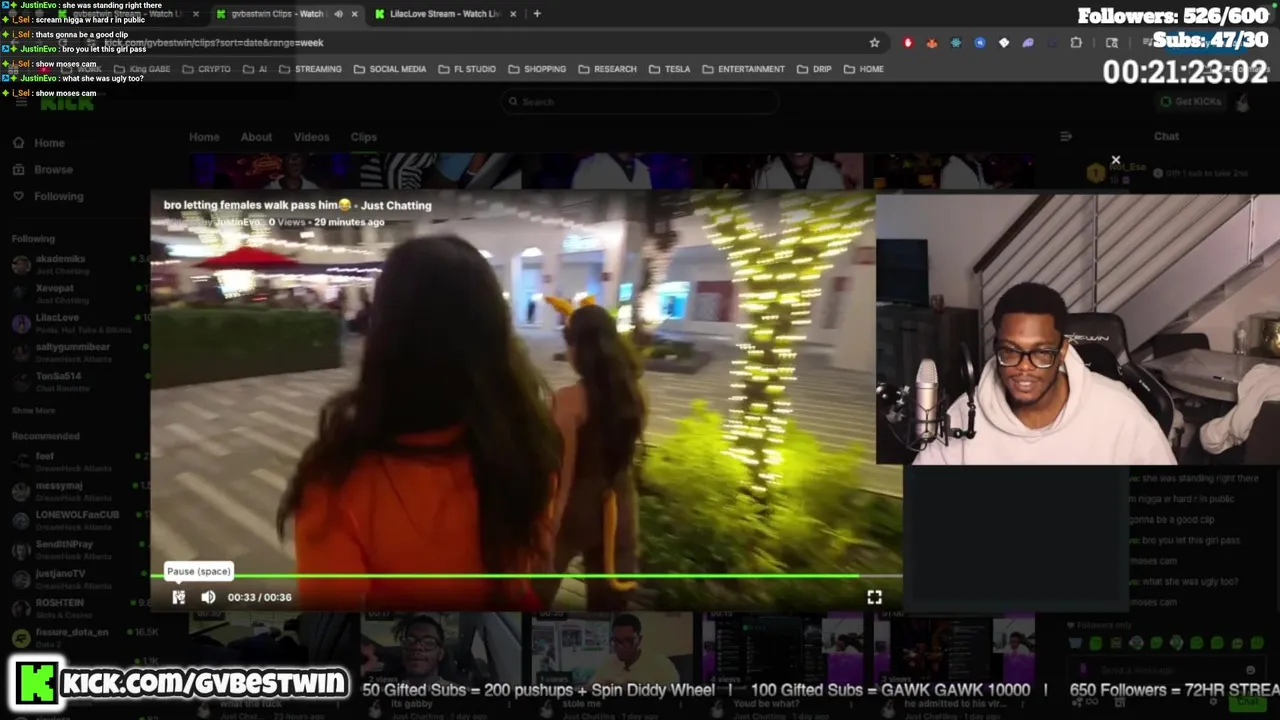Click LilacLove avatar in sidebar
Image resolution: width=1280 pixels, height=720 pixels.
pyautogui.click(x=21, y=323)
